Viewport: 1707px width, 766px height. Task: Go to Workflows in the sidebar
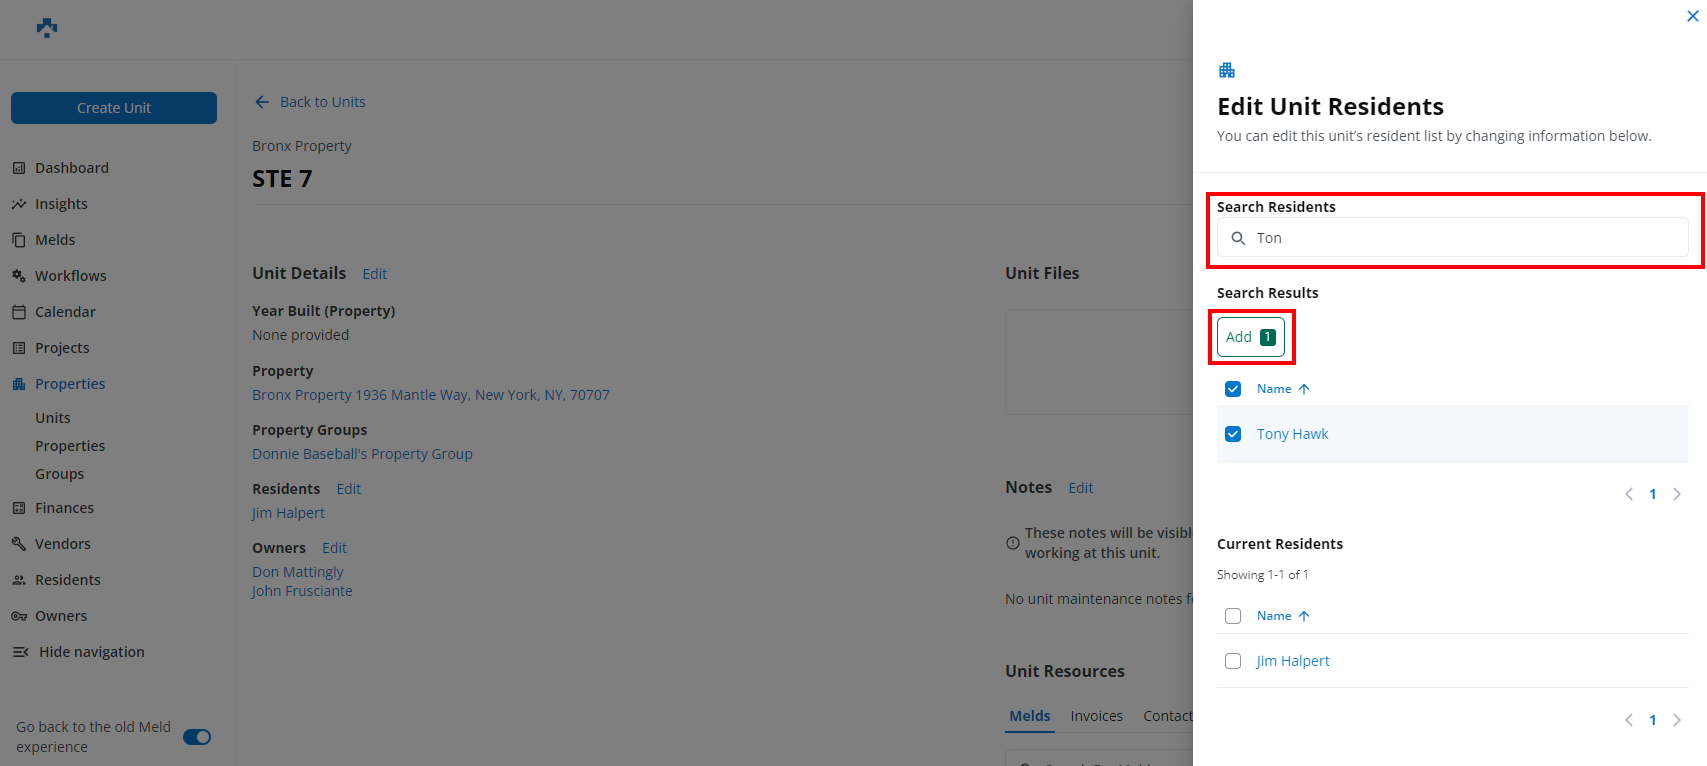coord(70,276)
